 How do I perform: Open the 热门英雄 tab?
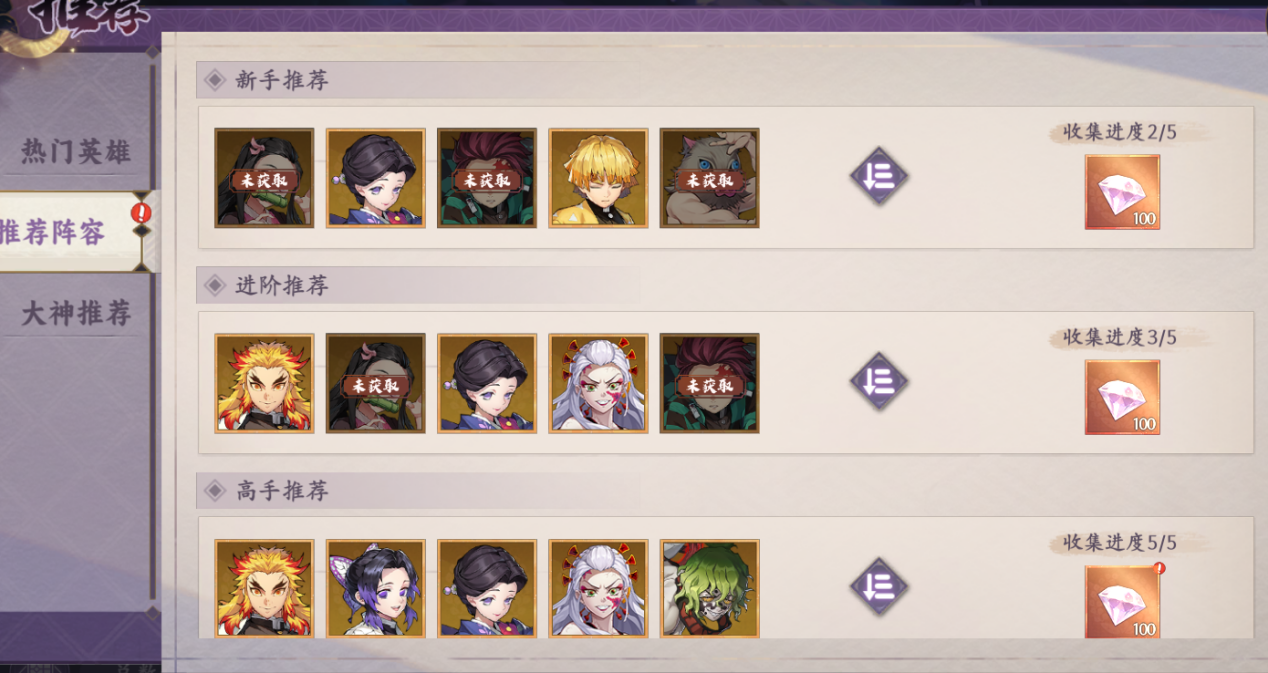click(76, 152)
